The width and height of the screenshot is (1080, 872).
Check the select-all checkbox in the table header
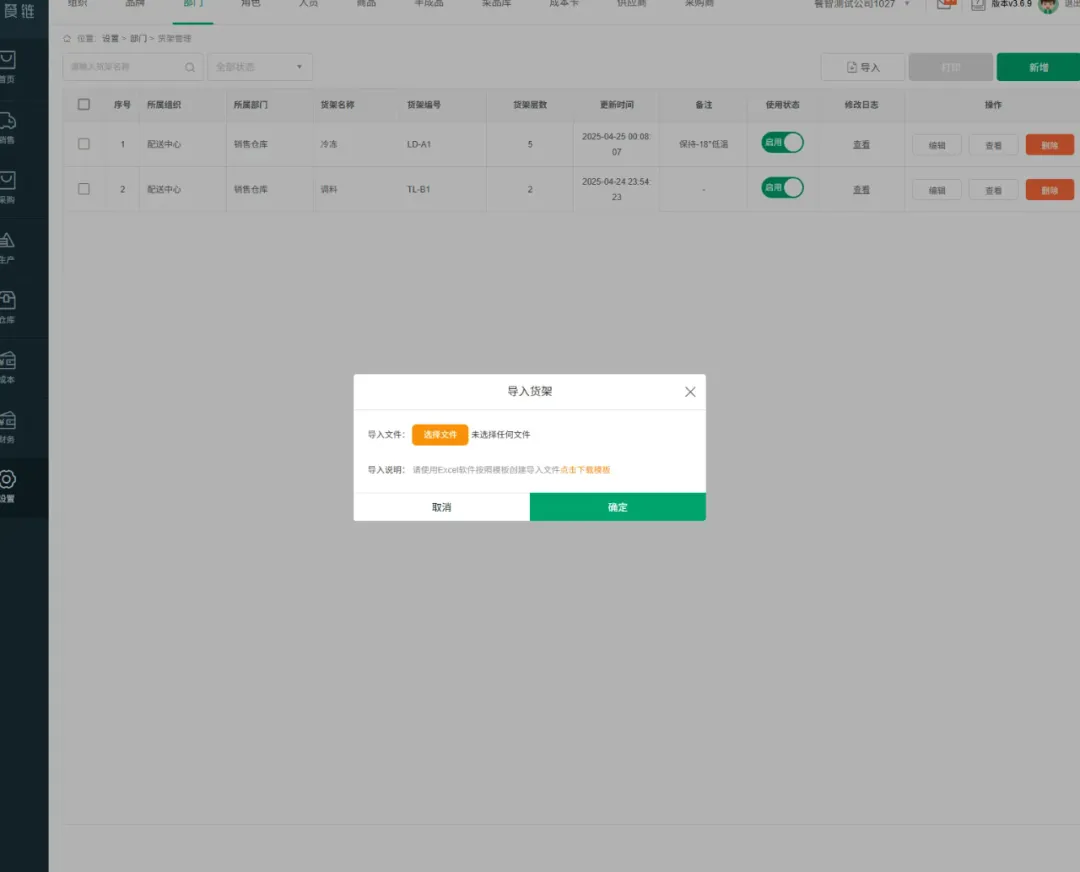pos(84,105)
